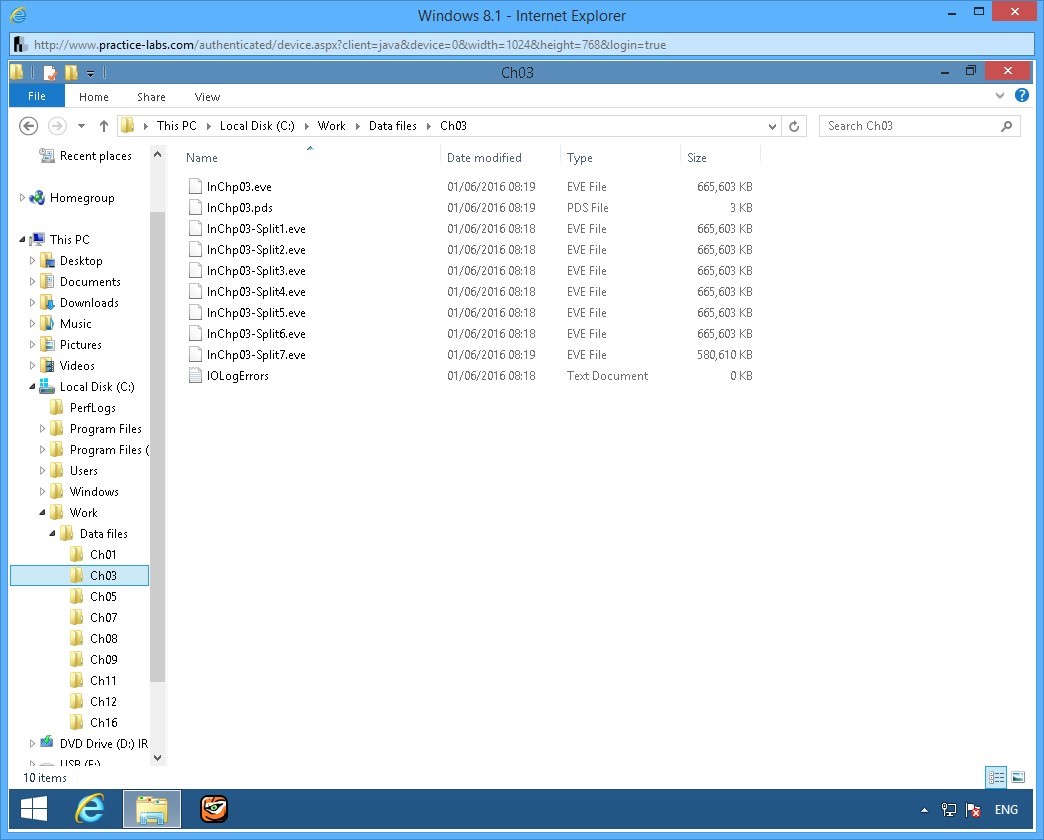Open the InChp03.pds file icon
Image resolution: width=1044 pixels, height=840 pixels.
[x=196, y=208]
